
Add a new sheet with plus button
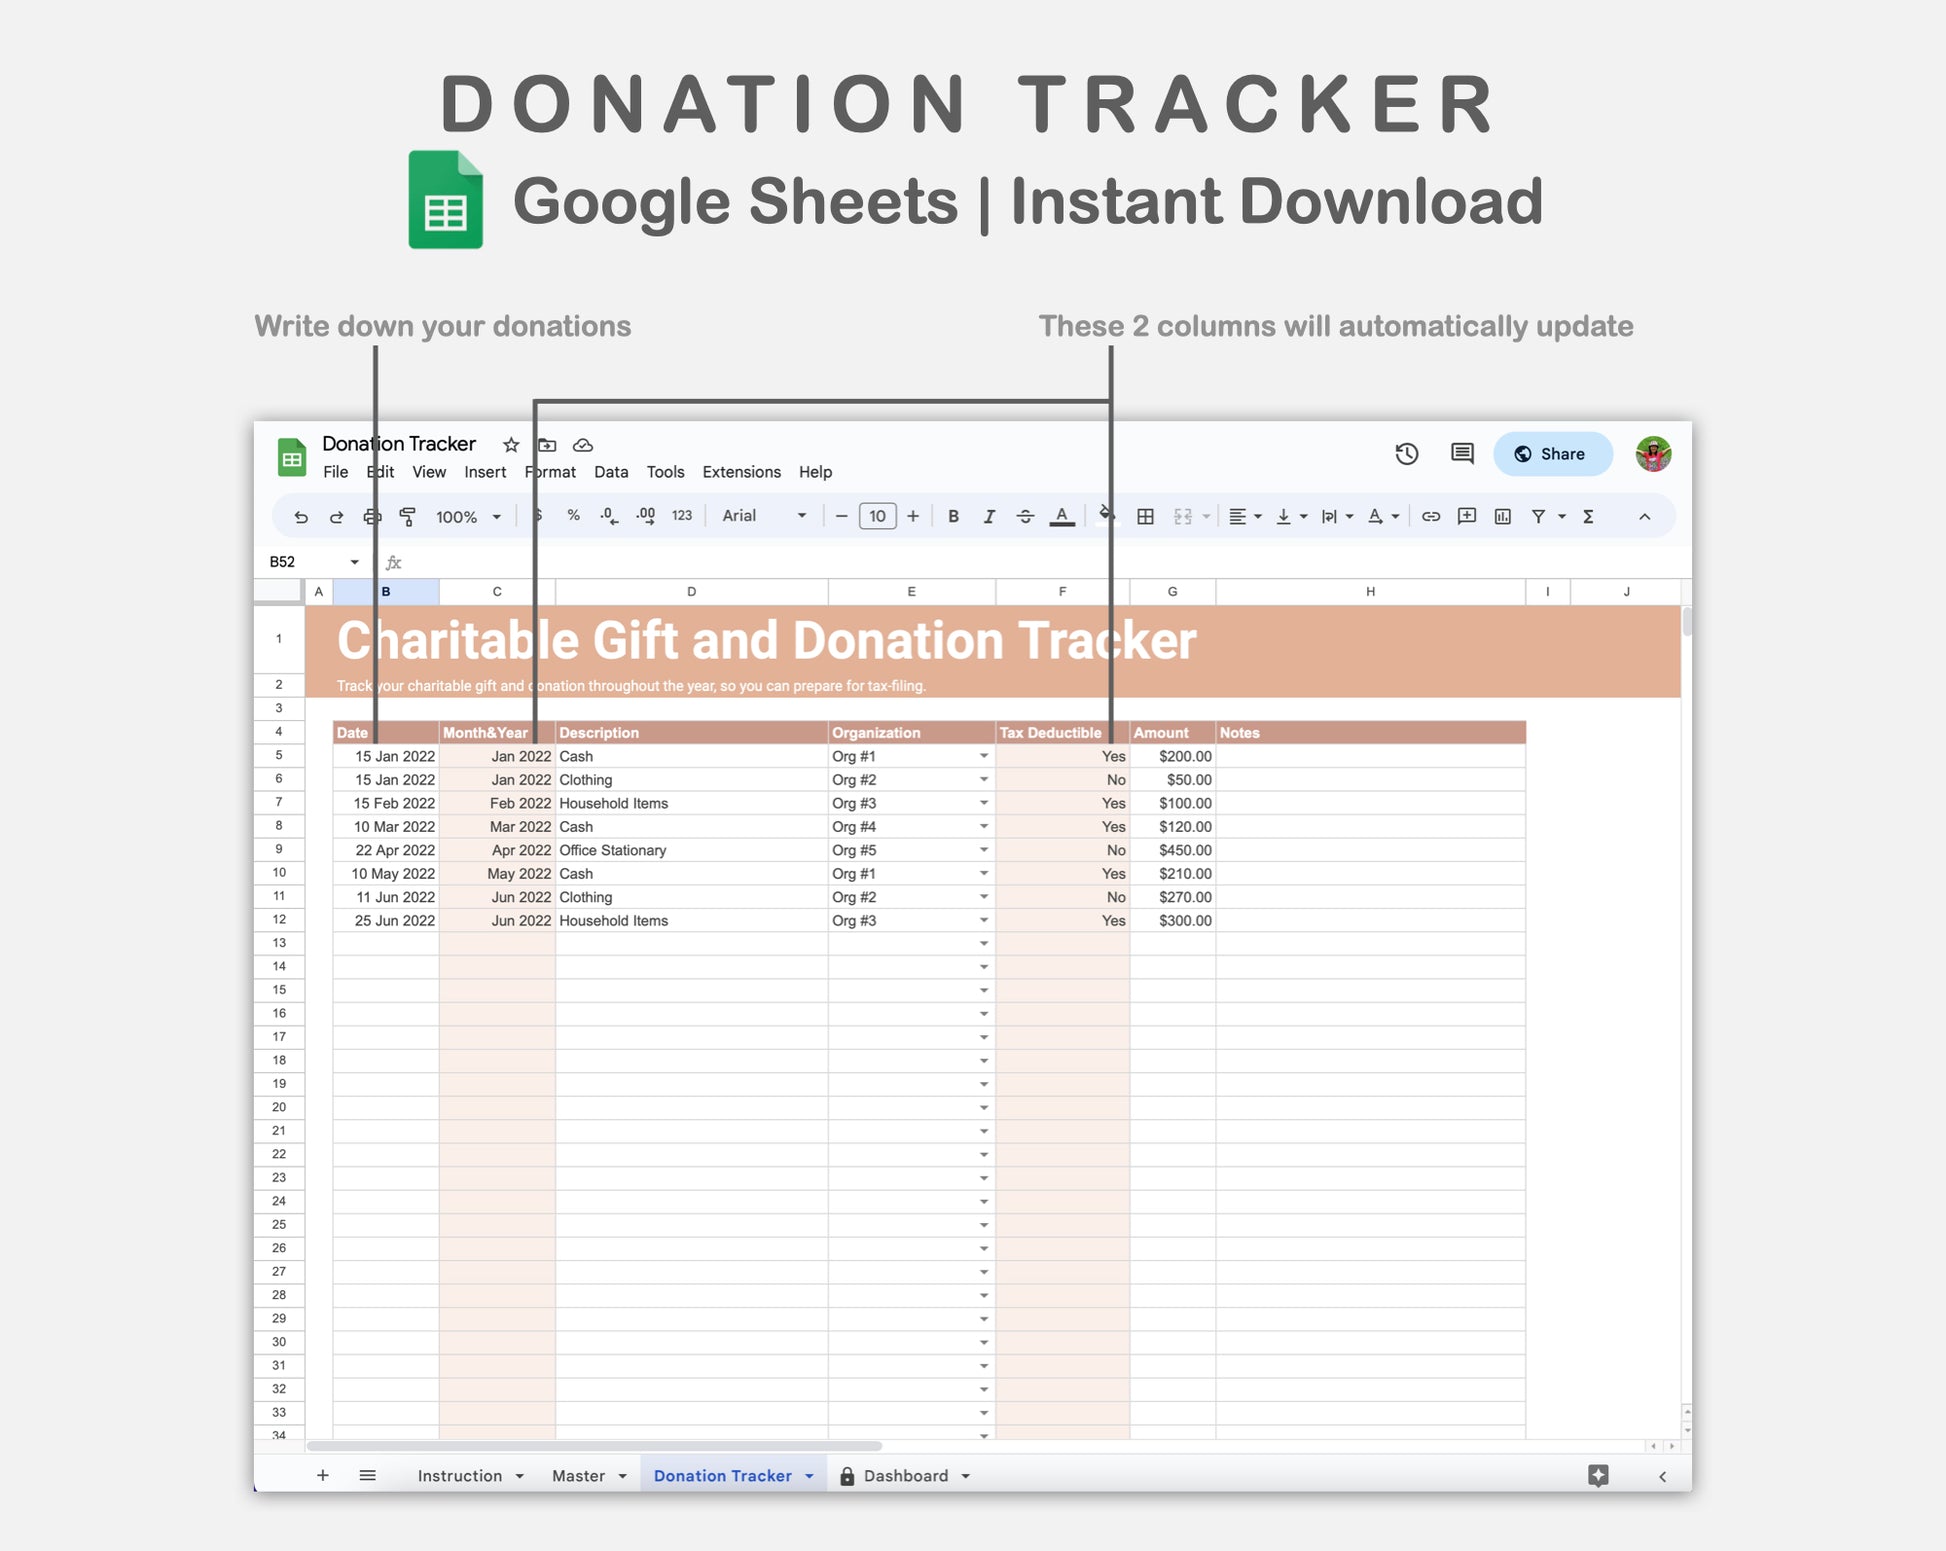[322, 1476]
